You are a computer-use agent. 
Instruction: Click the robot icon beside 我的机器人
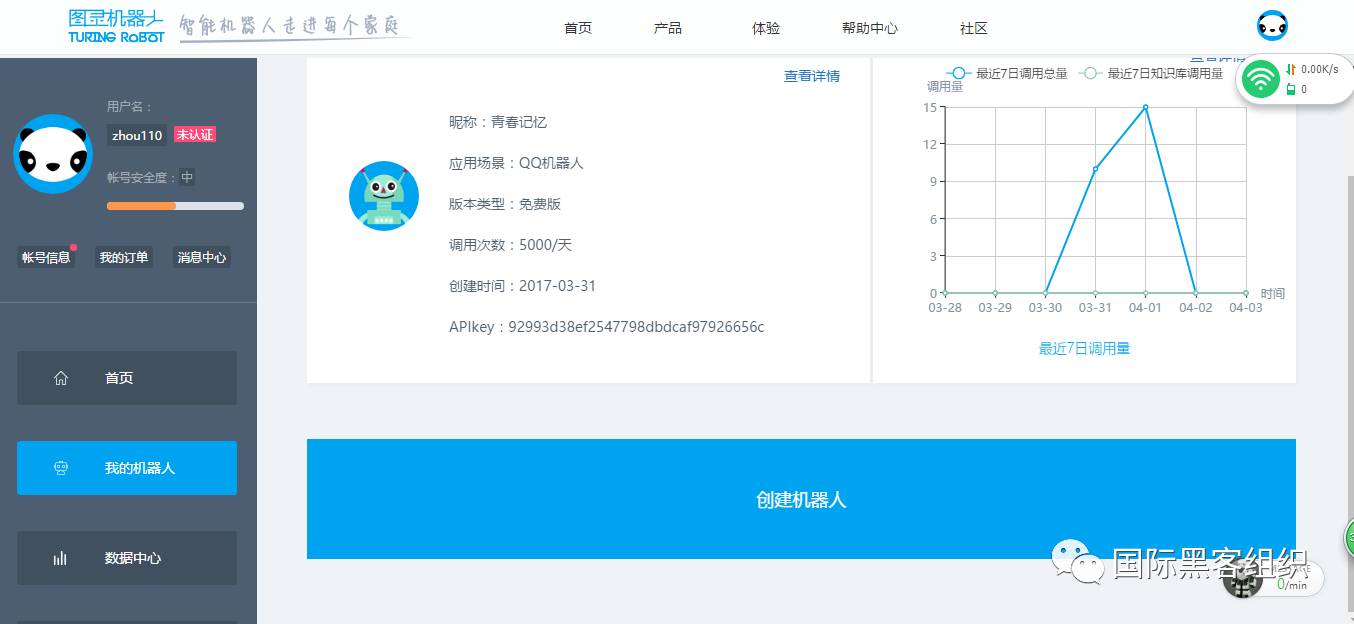[61, 468]
